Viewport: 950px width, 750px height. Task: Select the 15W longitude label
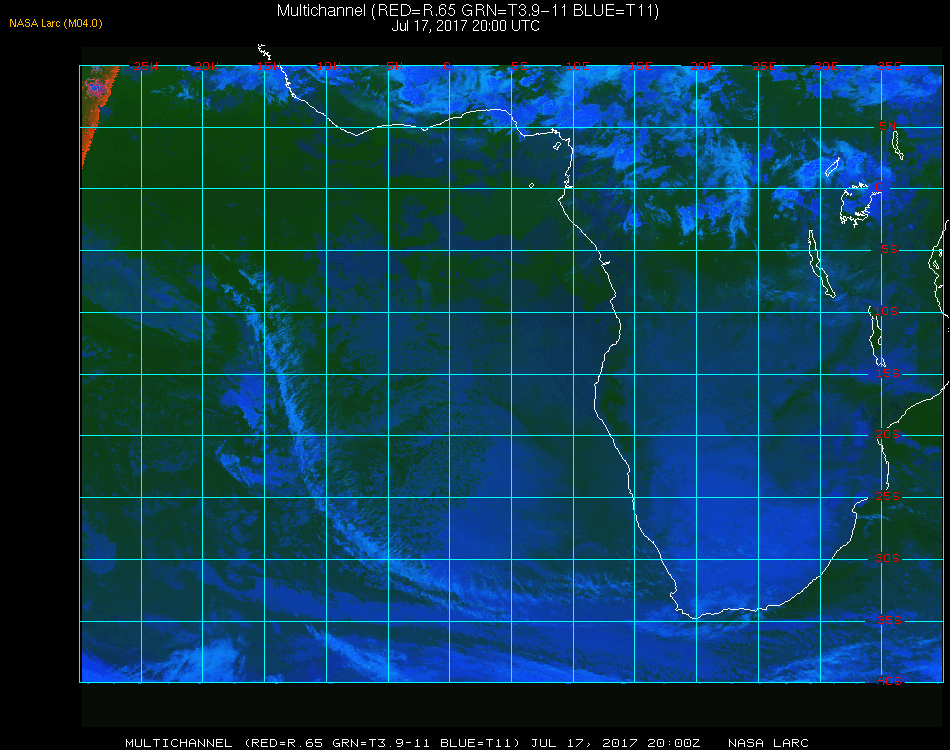[x=268, y=66]
